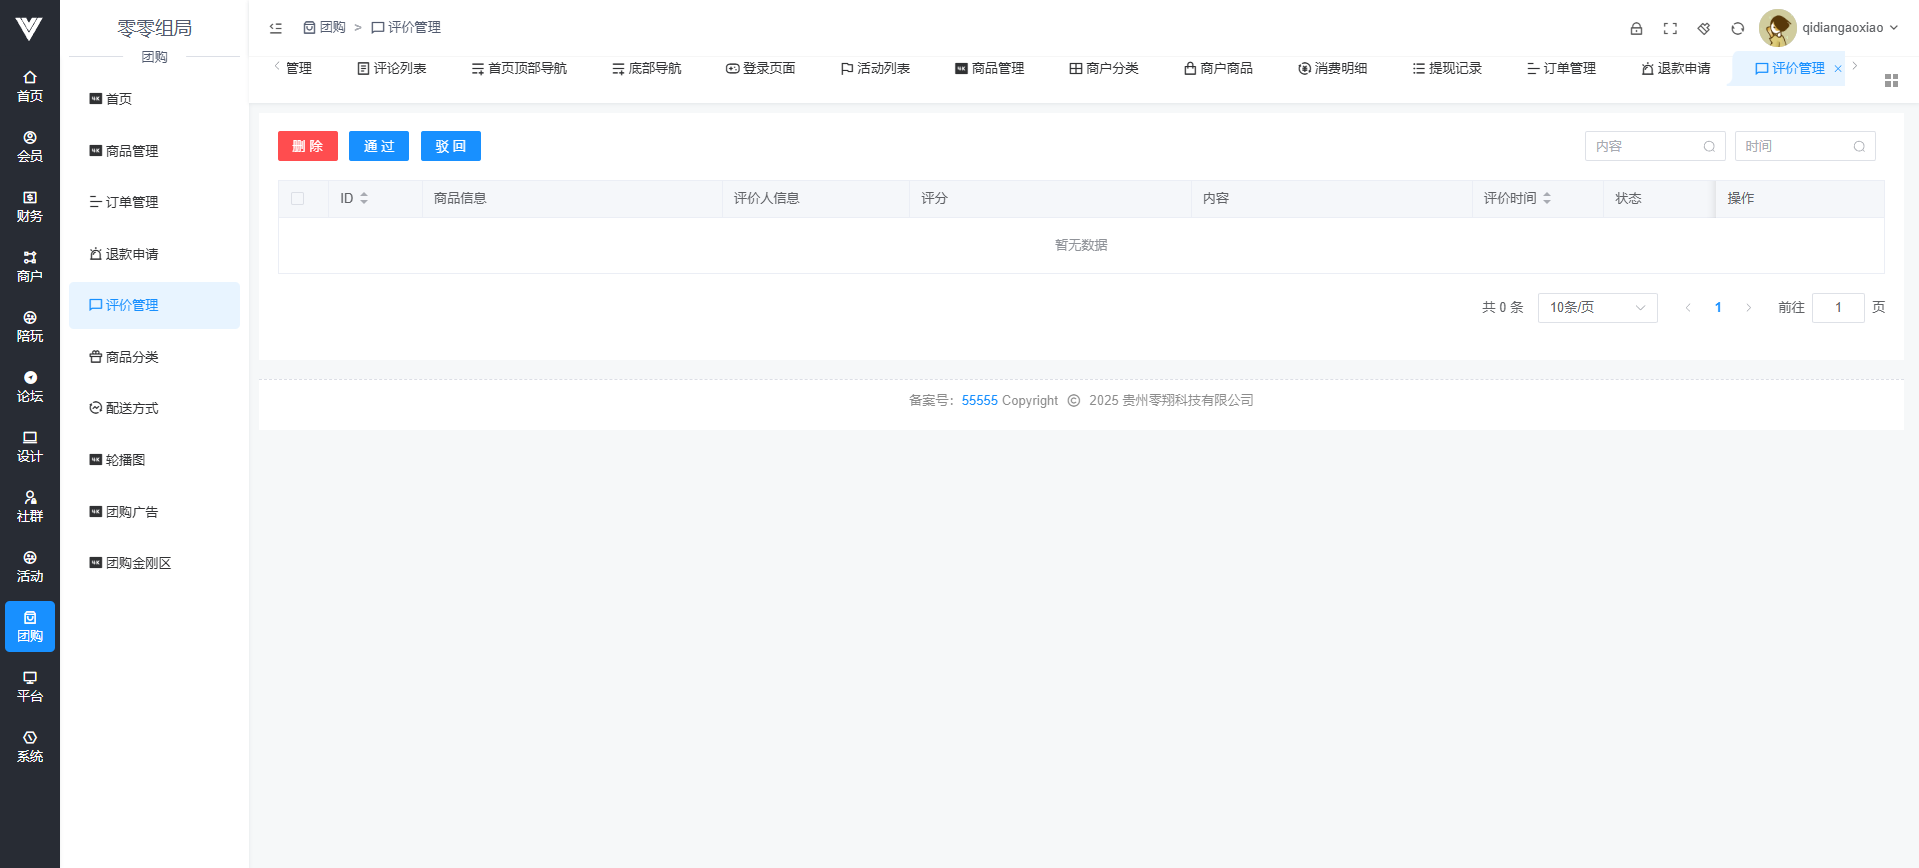Select 退款申请 in the sidebar menu
This screenshot has width=1919, height=868.
[132, 254]
